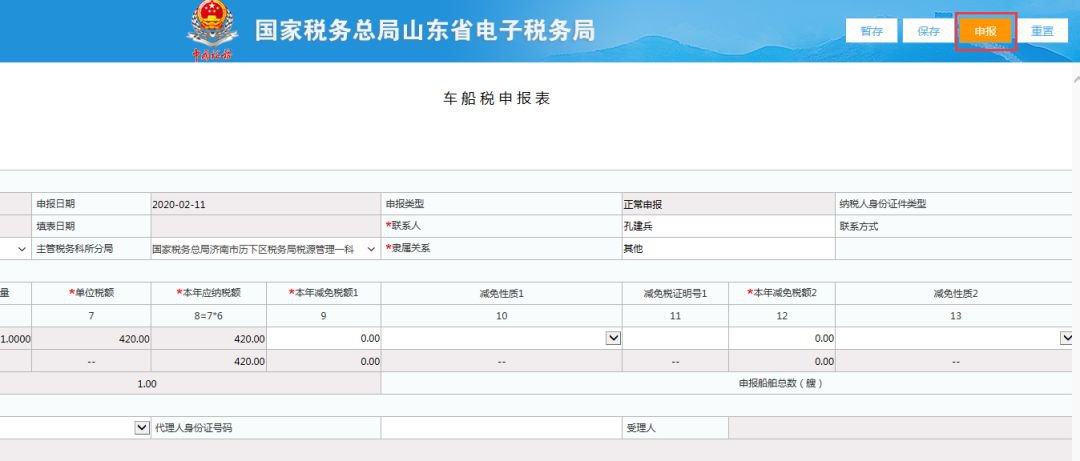Click the 重置 button
Image resolution: width=1080 pixels, height=461 pixels.
click(x=1042, y=31)
